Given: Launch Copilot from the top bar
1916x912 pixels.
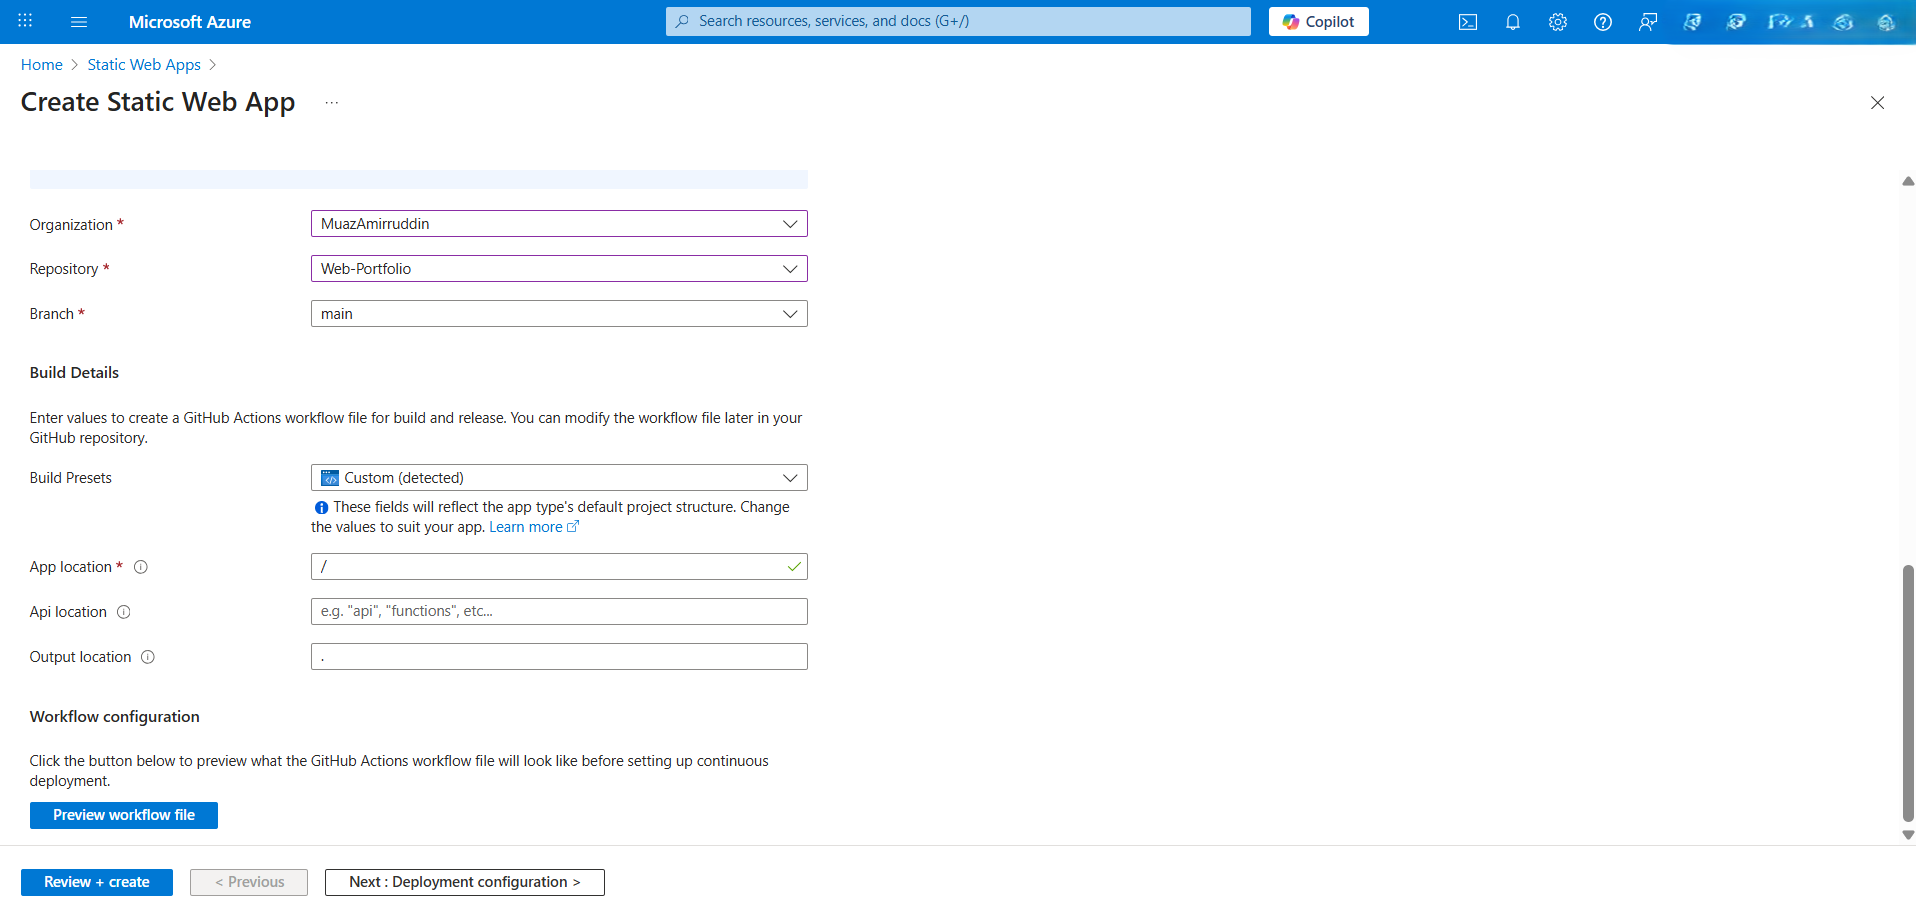Looking at the screenshot, I should (1318, 21).
